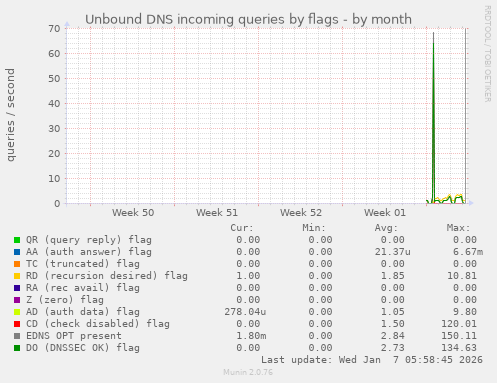Click the EDNS OPT gray legend swatch
The height and width of the screenshot is (383, 497).
pyautogui.click(x=17, y=336)
